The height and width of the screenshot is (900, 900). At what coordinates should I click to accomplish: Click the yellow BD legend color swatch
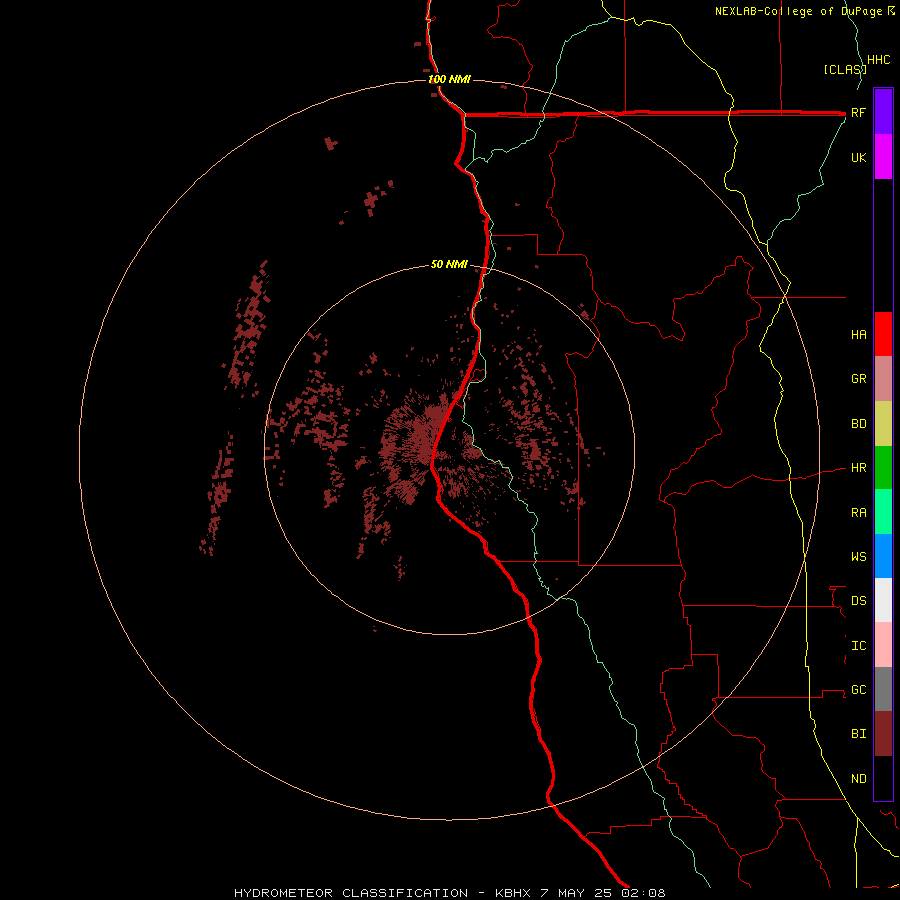pyautogui.click(x=883, y=424)
